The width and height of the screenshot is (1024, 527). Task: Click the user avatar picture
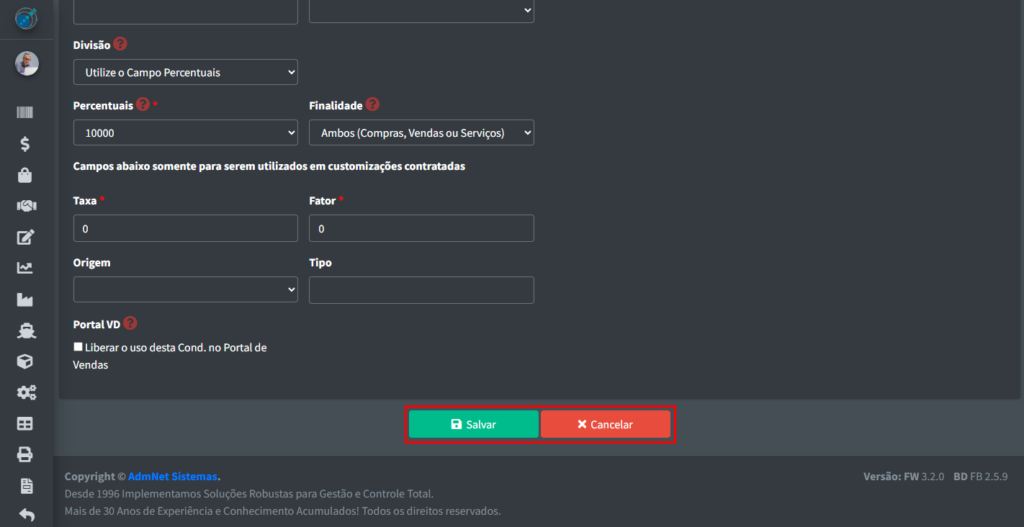coord(26,64)
